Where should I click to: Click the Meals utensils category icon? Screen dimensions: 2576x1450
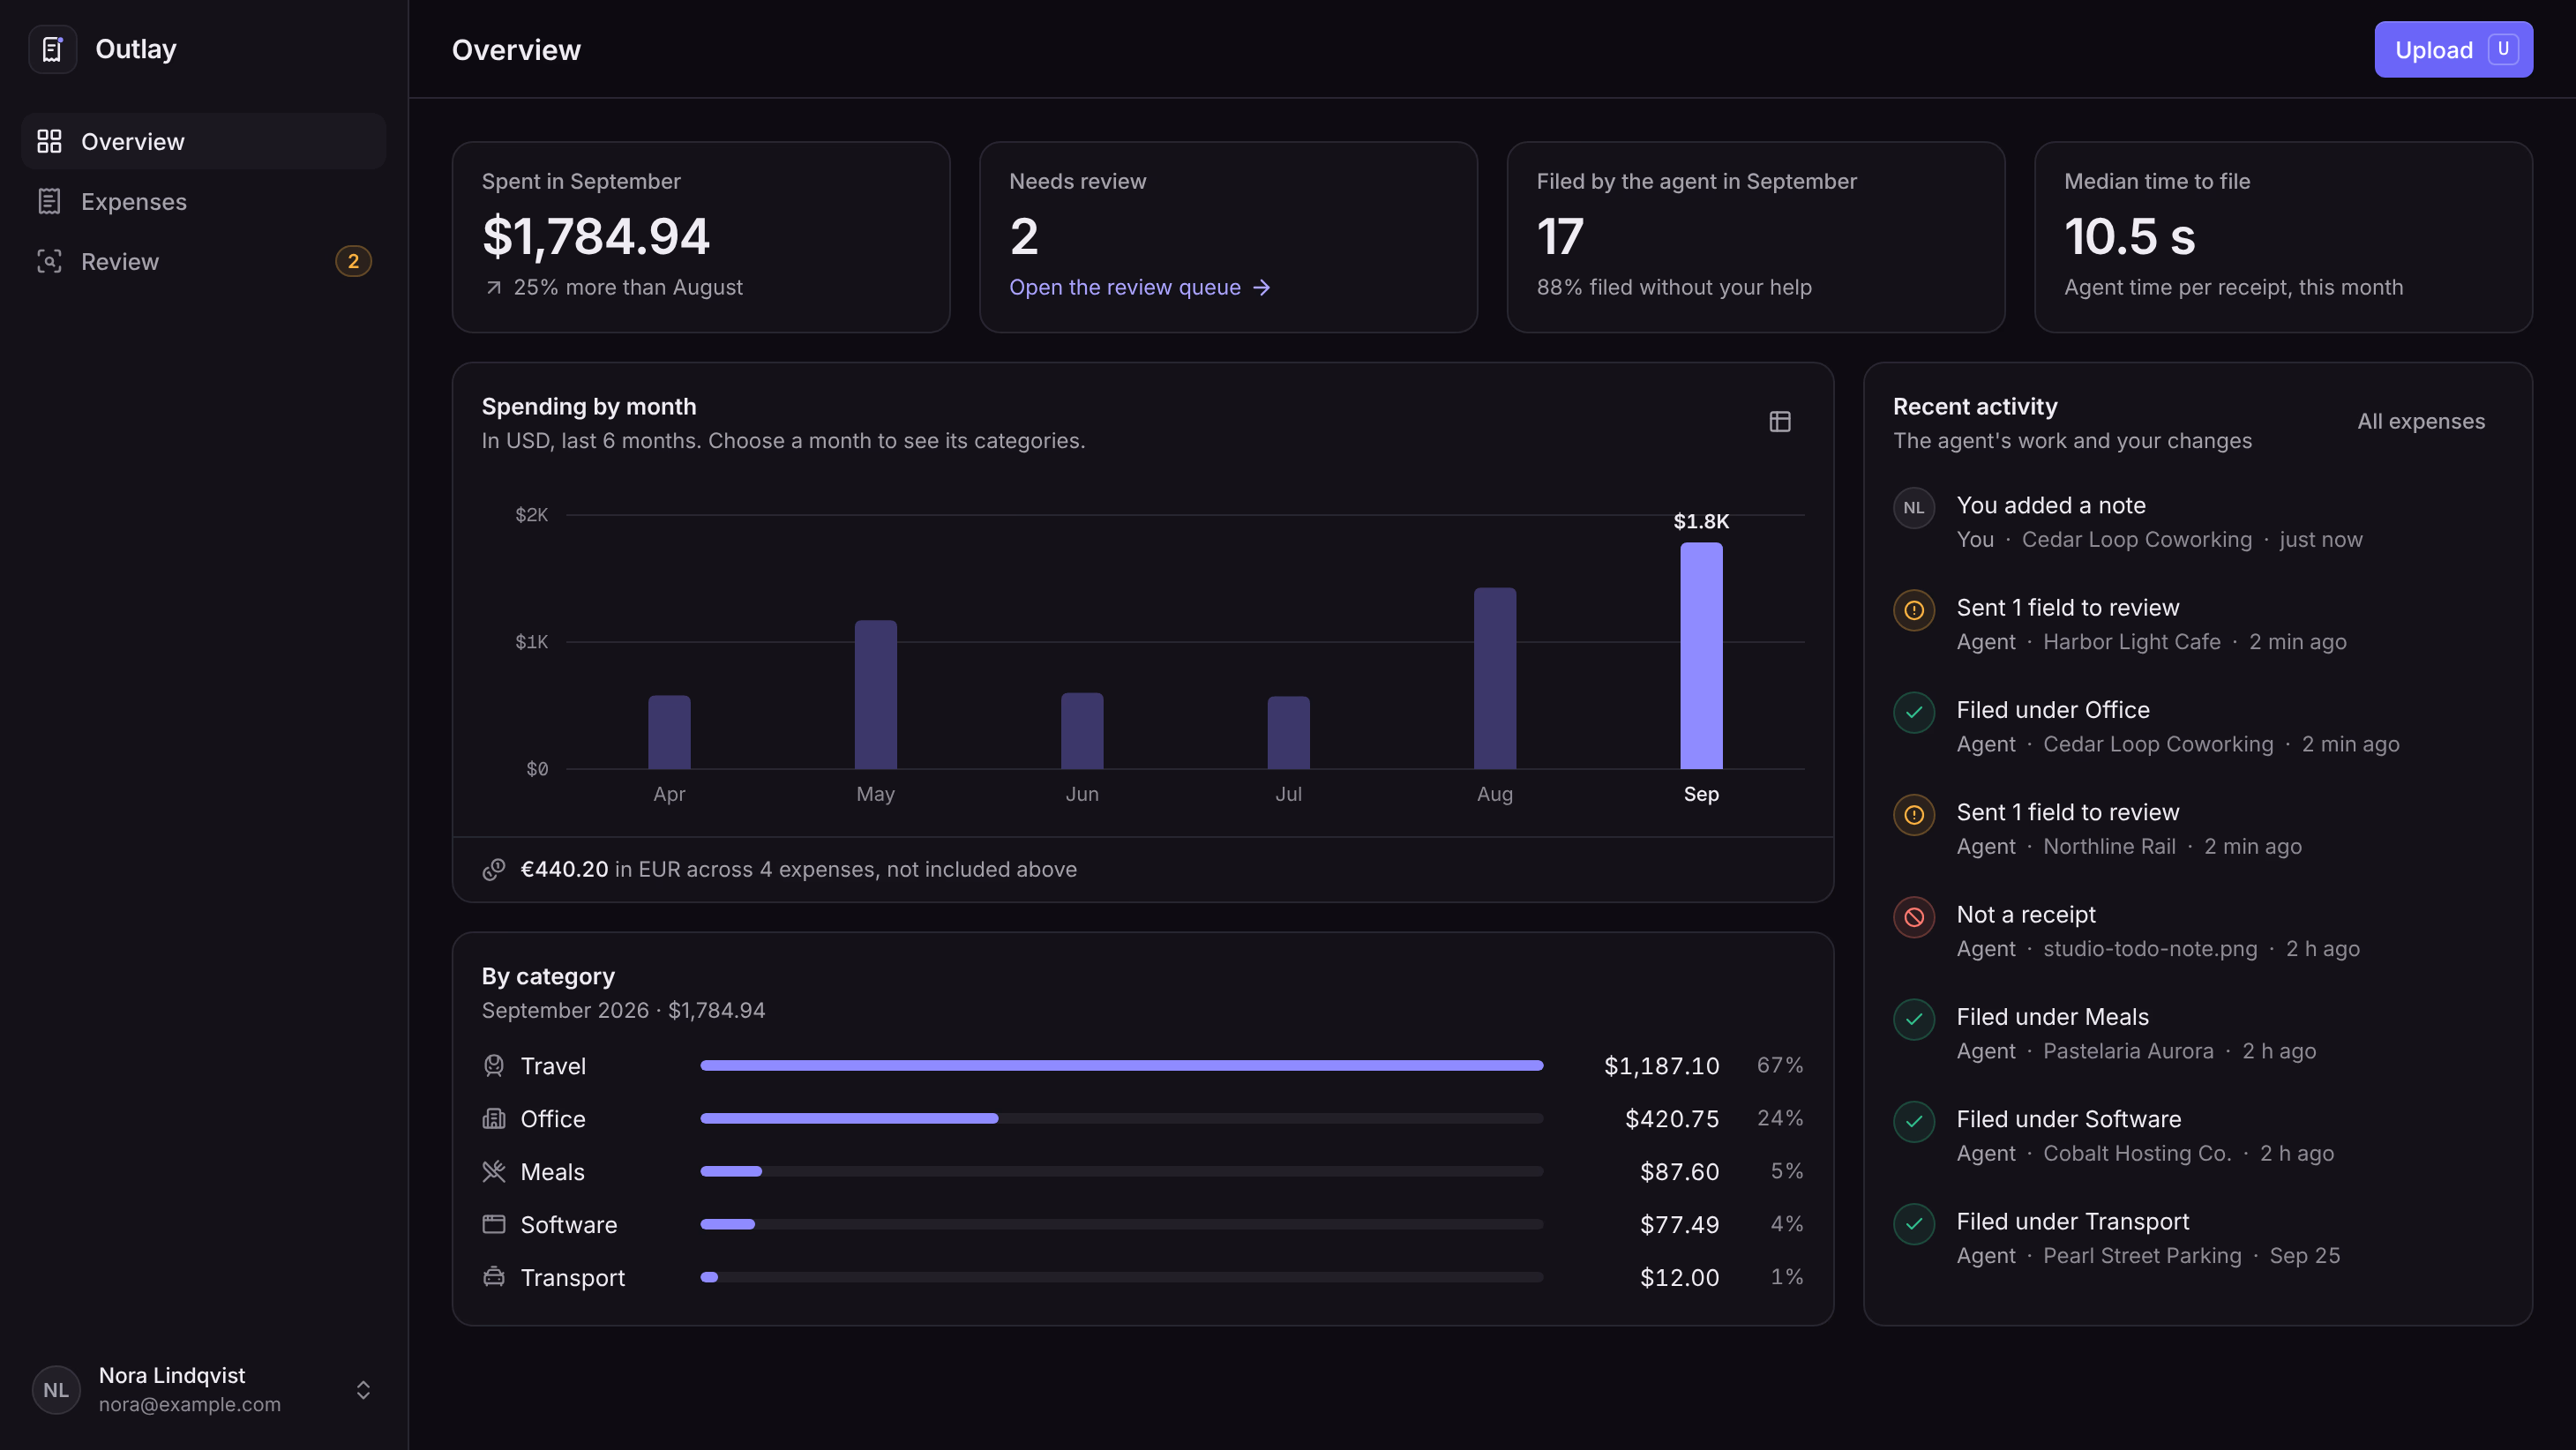(x=494, y=1171)
